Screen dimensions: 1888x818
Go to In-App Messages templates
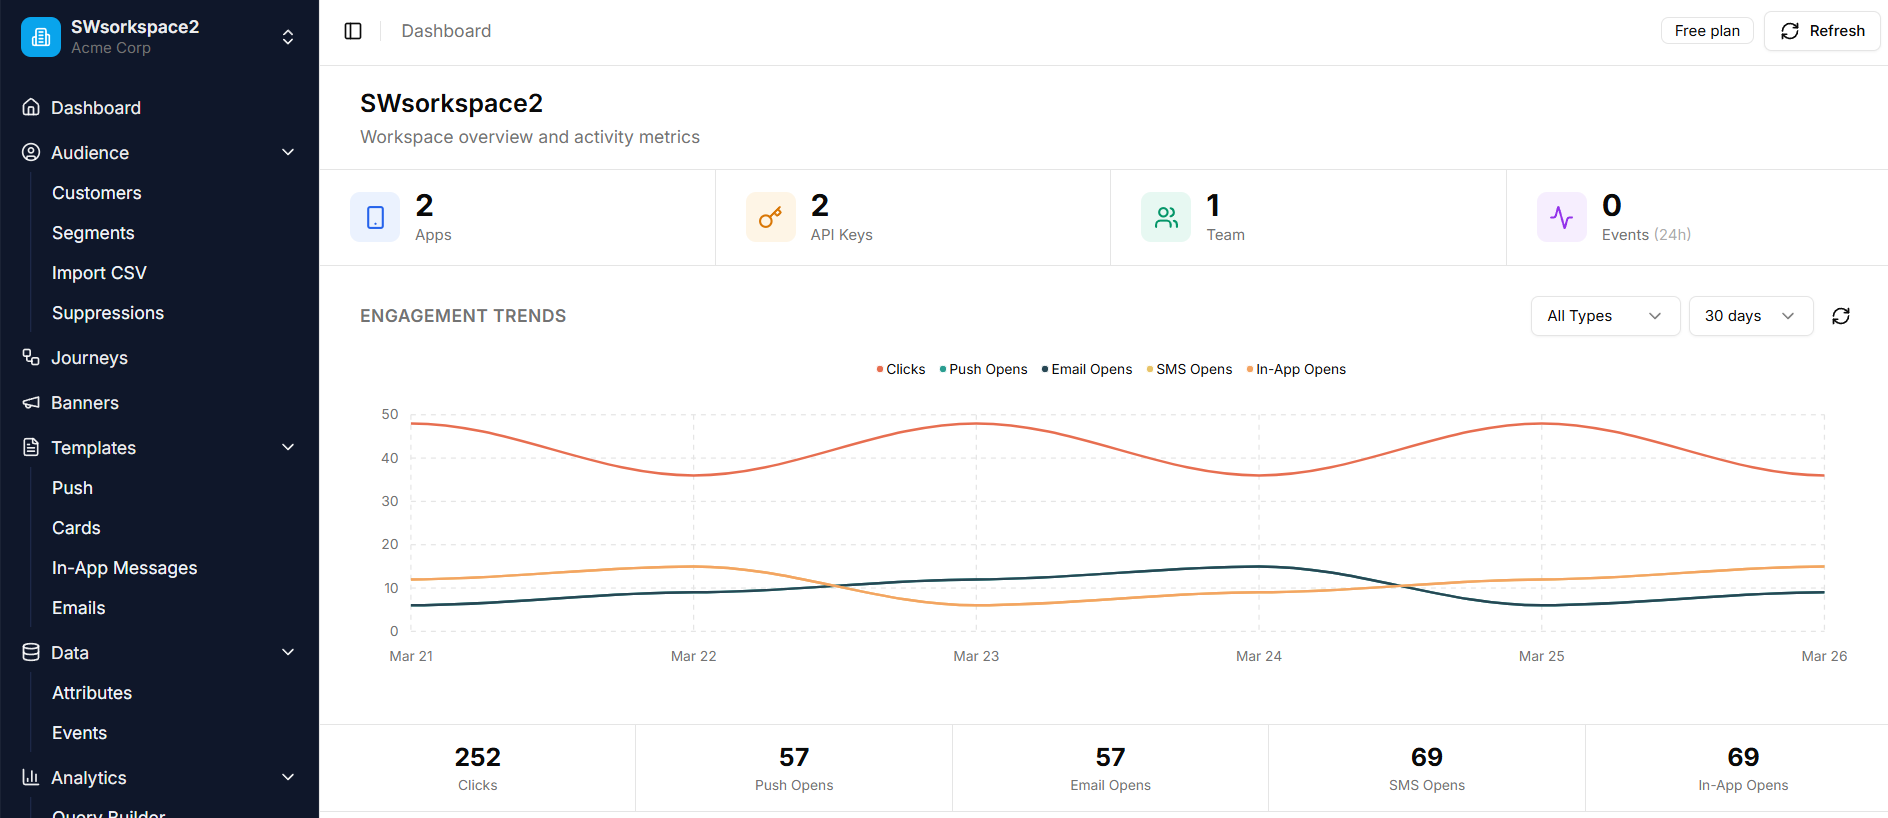[x=124, y=568]
